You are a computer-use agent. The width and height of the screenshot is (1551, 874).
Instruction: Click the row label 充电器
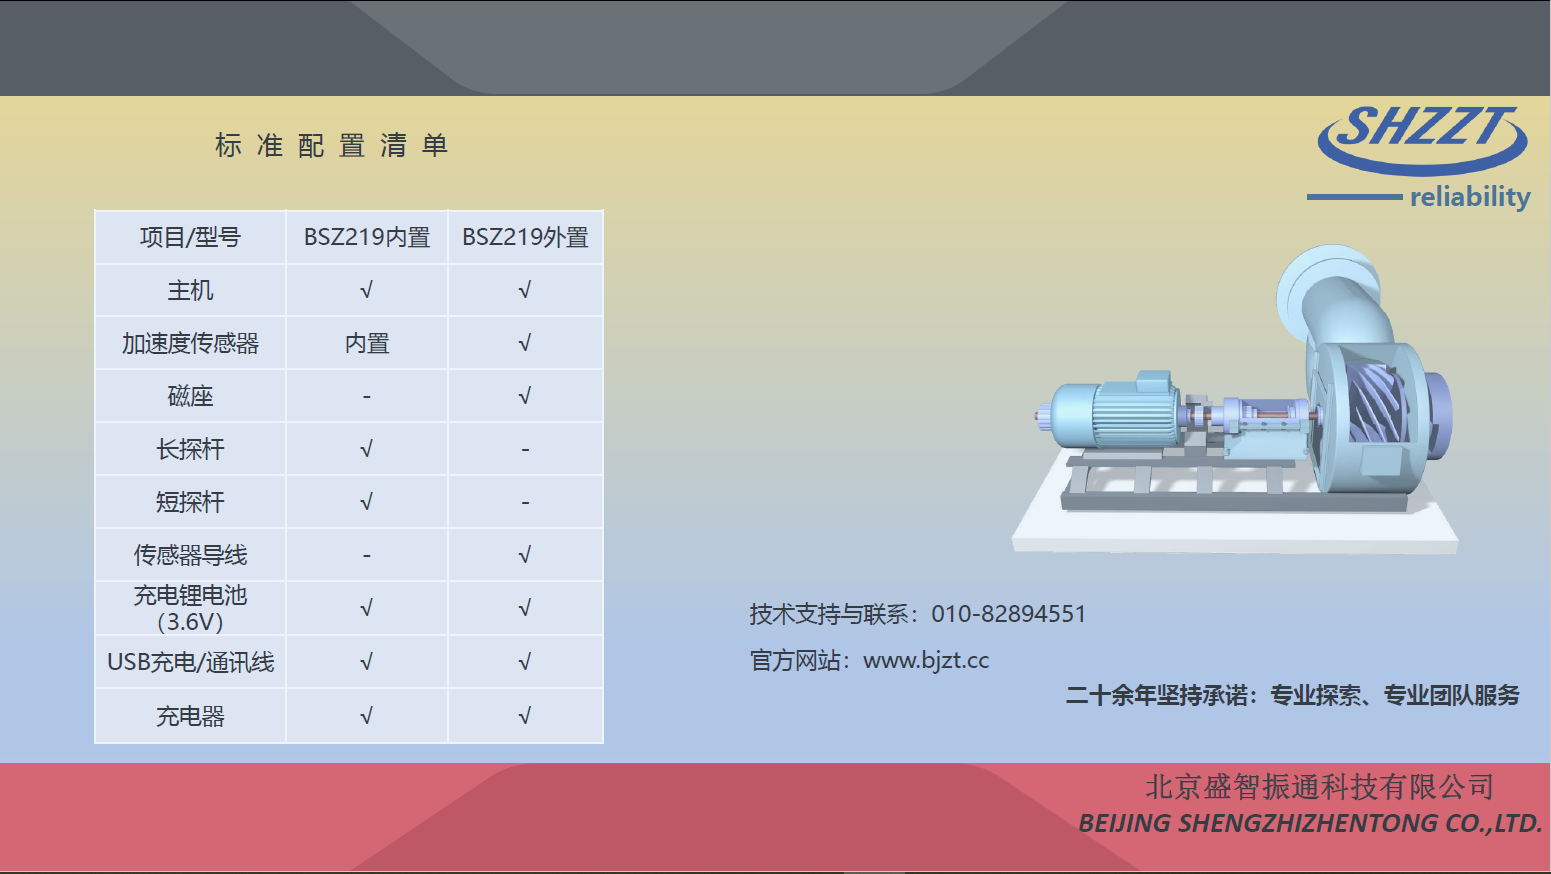[190, 716]
